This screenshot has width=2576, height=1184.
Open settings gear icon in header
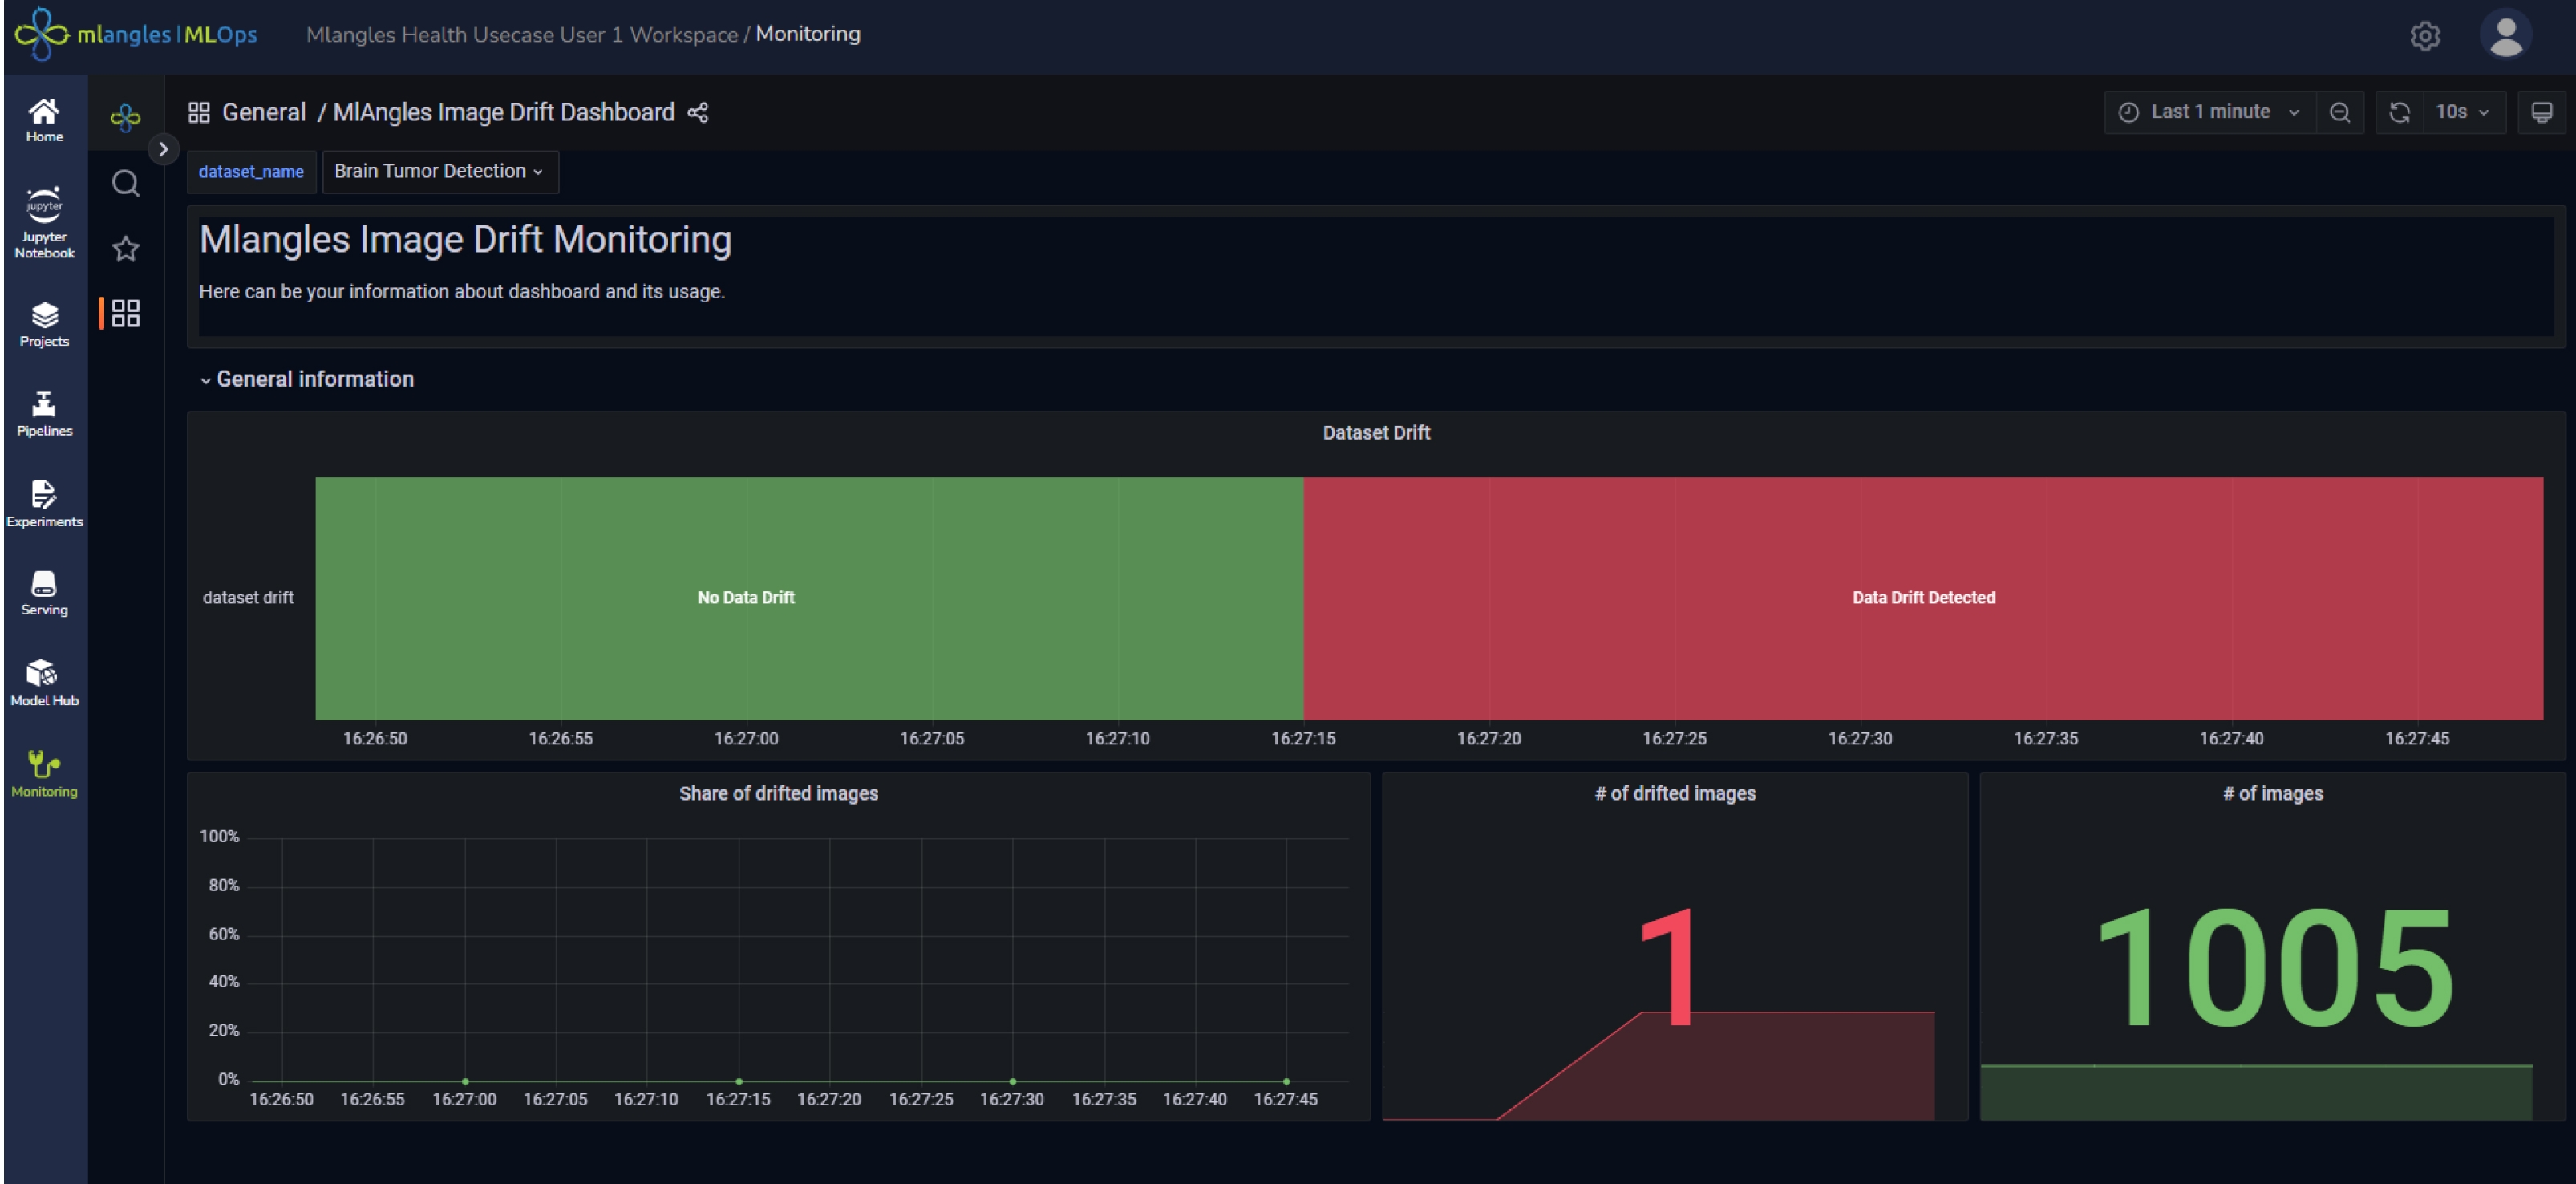pos(2424,35)
